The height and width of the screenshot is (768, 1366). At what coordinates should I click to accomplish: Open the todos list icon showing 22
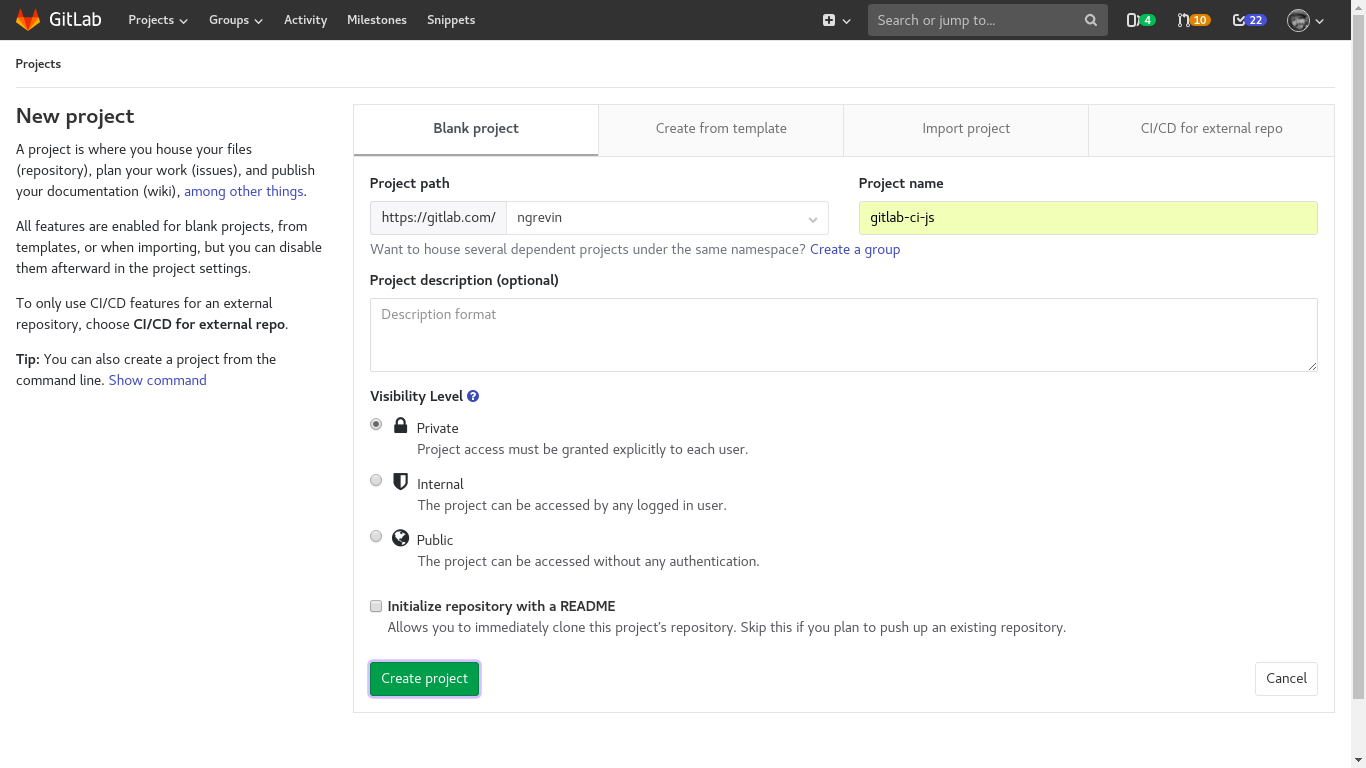[x=1248, y=19]
